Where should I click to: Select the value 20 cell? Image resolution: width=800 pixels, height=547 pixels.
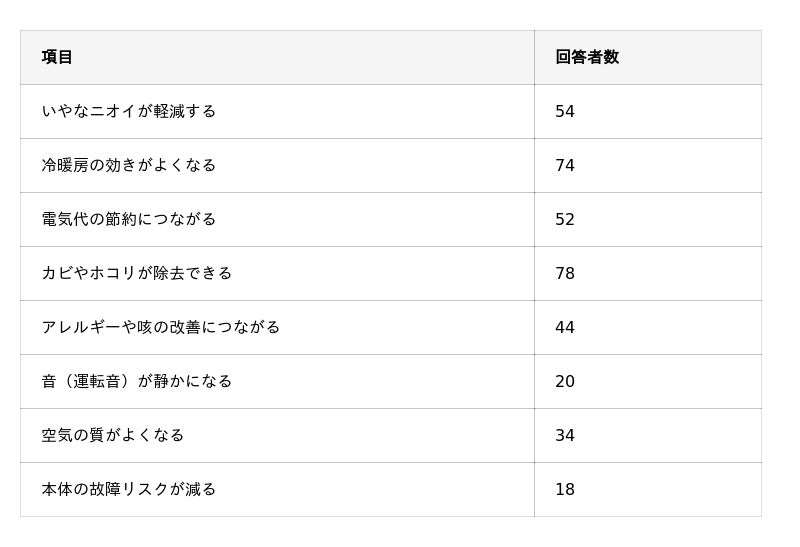(565, 381)
